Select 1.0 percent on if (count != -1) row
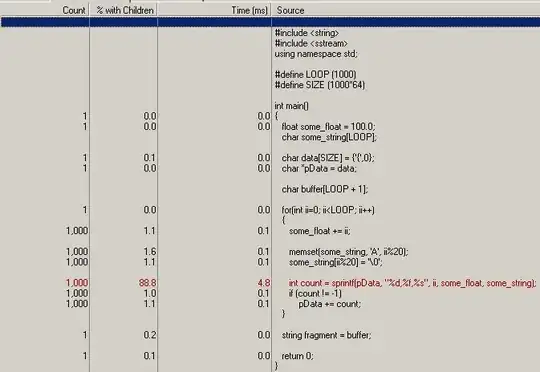 [150, 293]
